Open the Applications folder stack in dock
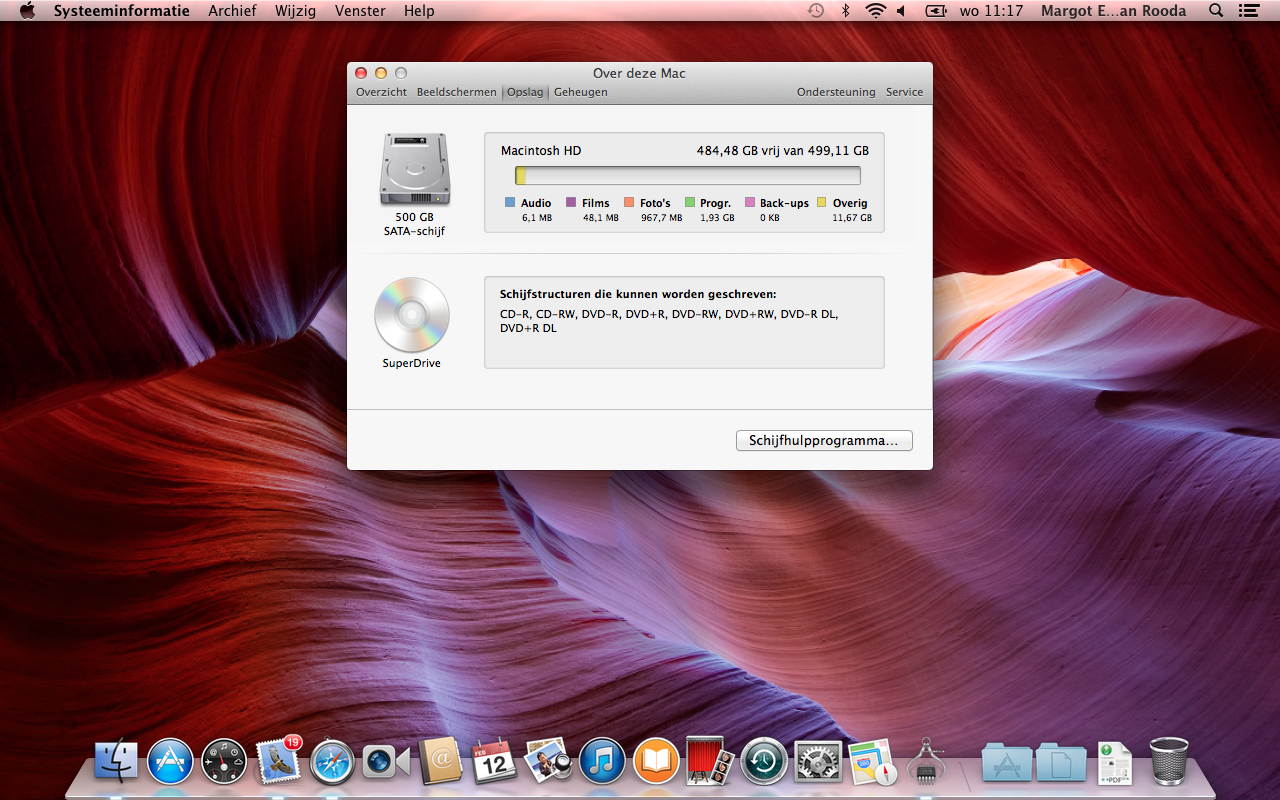 tap(1006, 762)
